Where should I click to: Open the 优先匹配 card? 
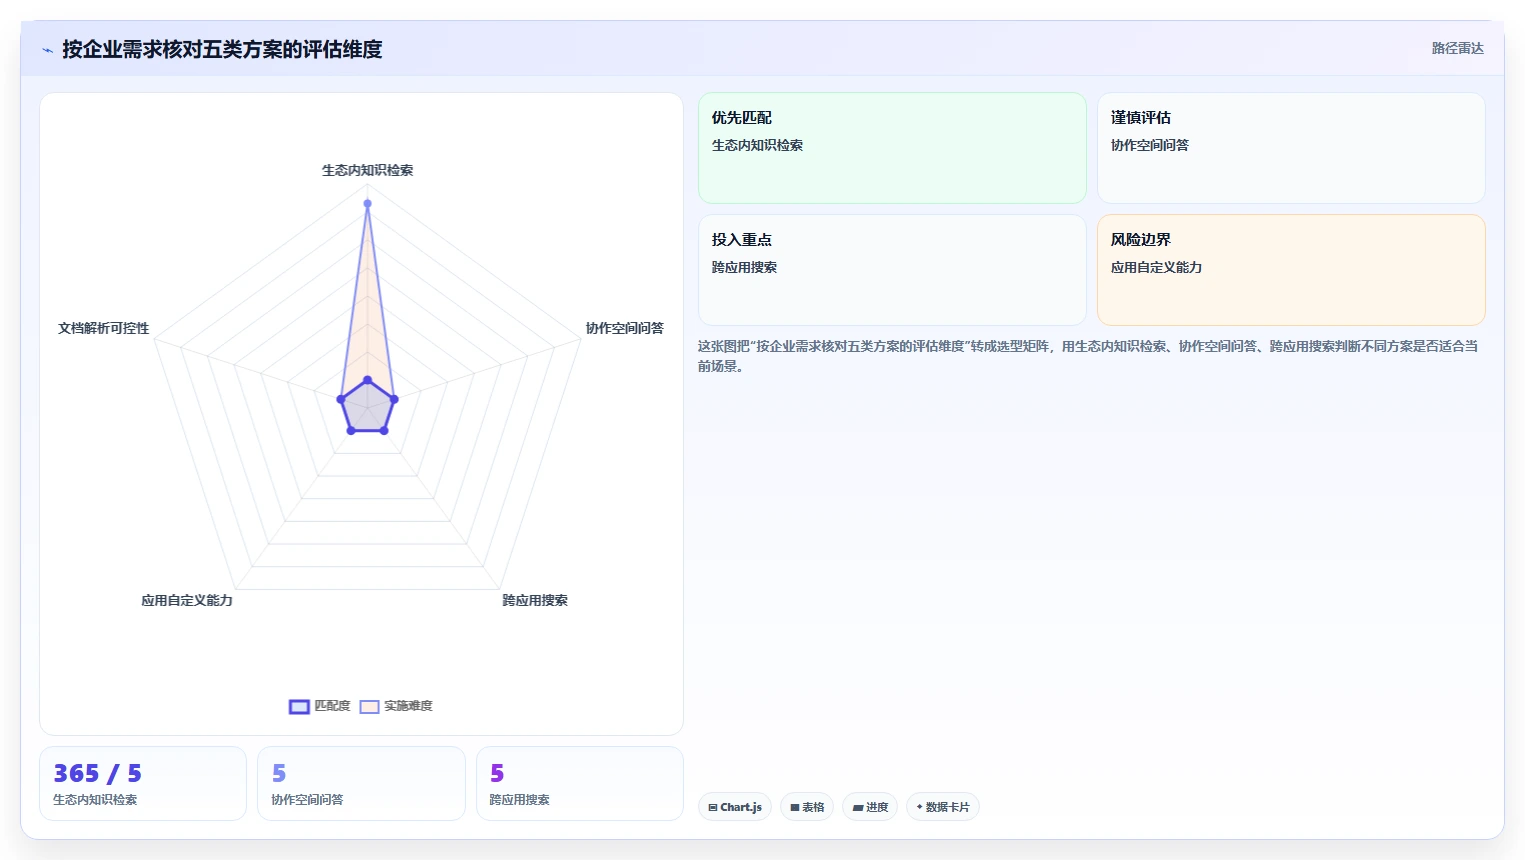(892, 148)
